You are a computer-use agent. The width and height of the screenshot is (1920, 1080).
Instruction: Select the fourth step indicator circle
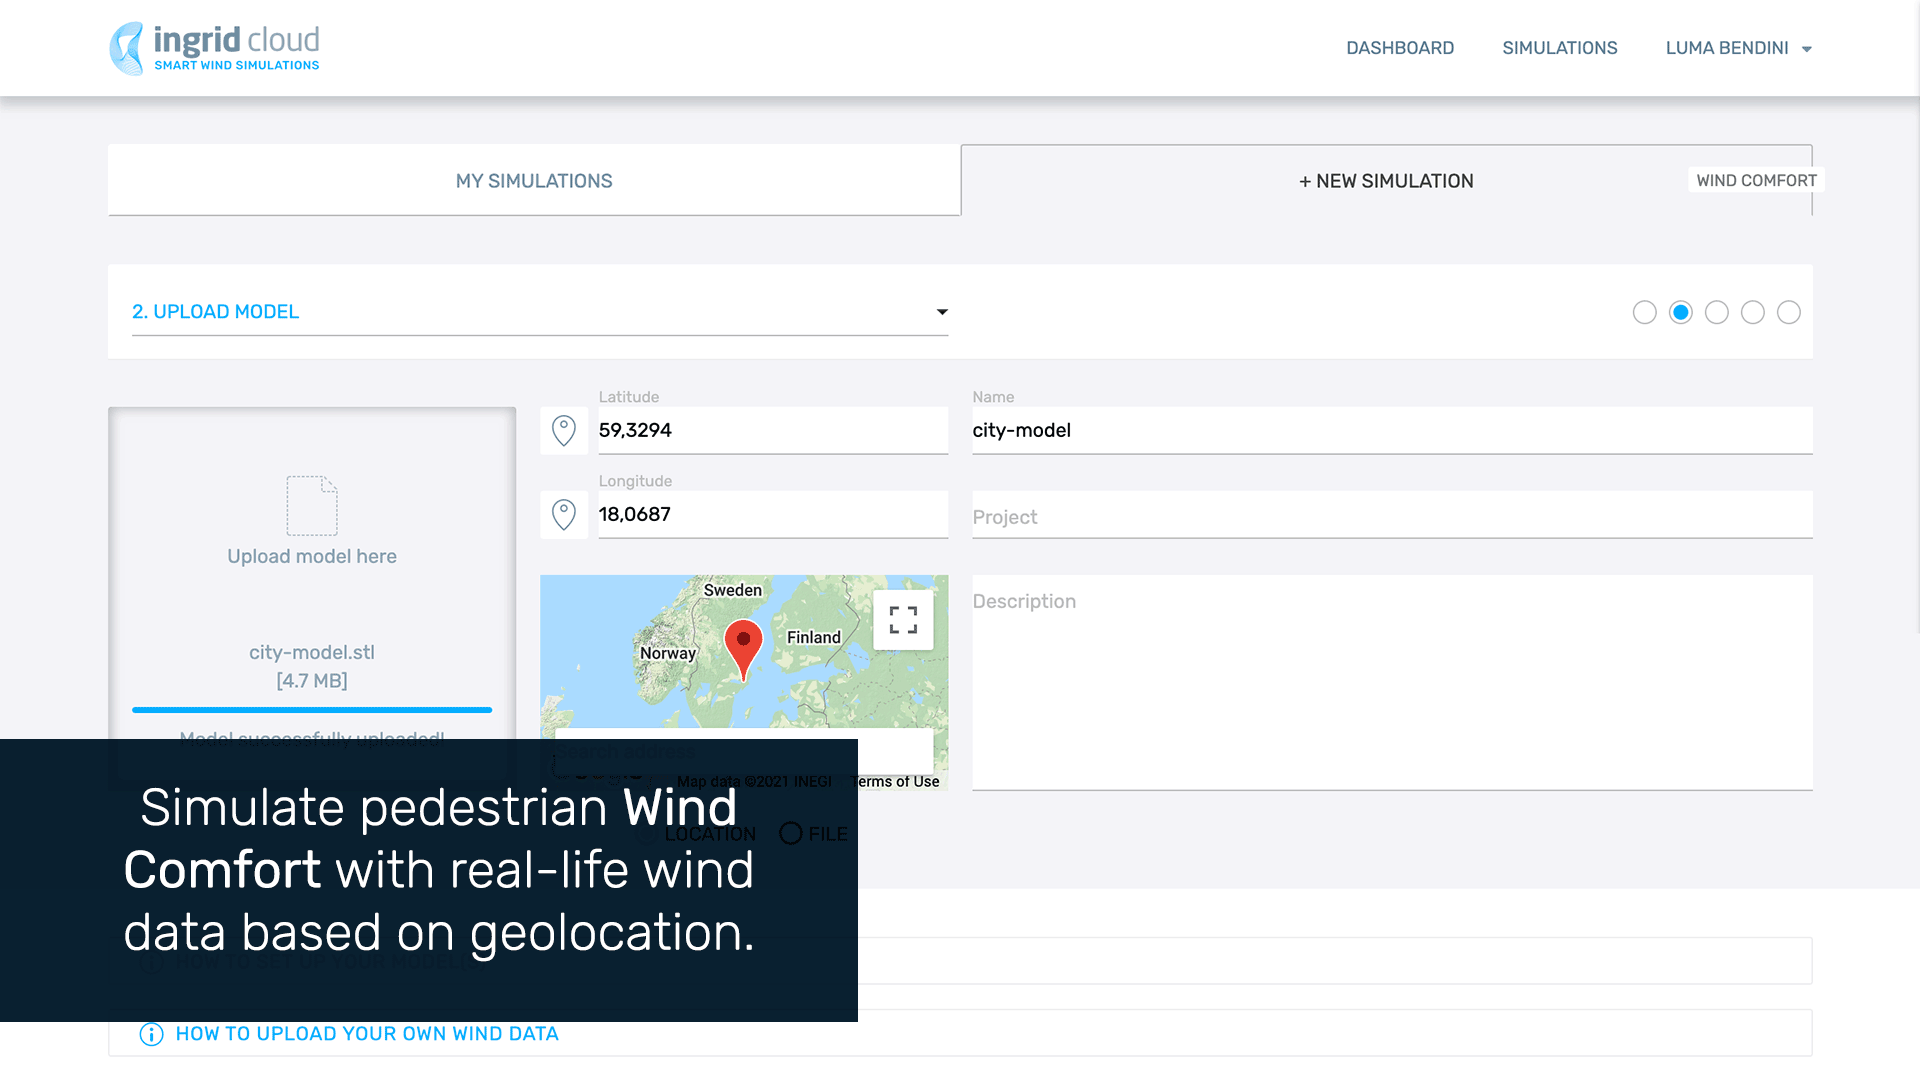pos(1753,313)
